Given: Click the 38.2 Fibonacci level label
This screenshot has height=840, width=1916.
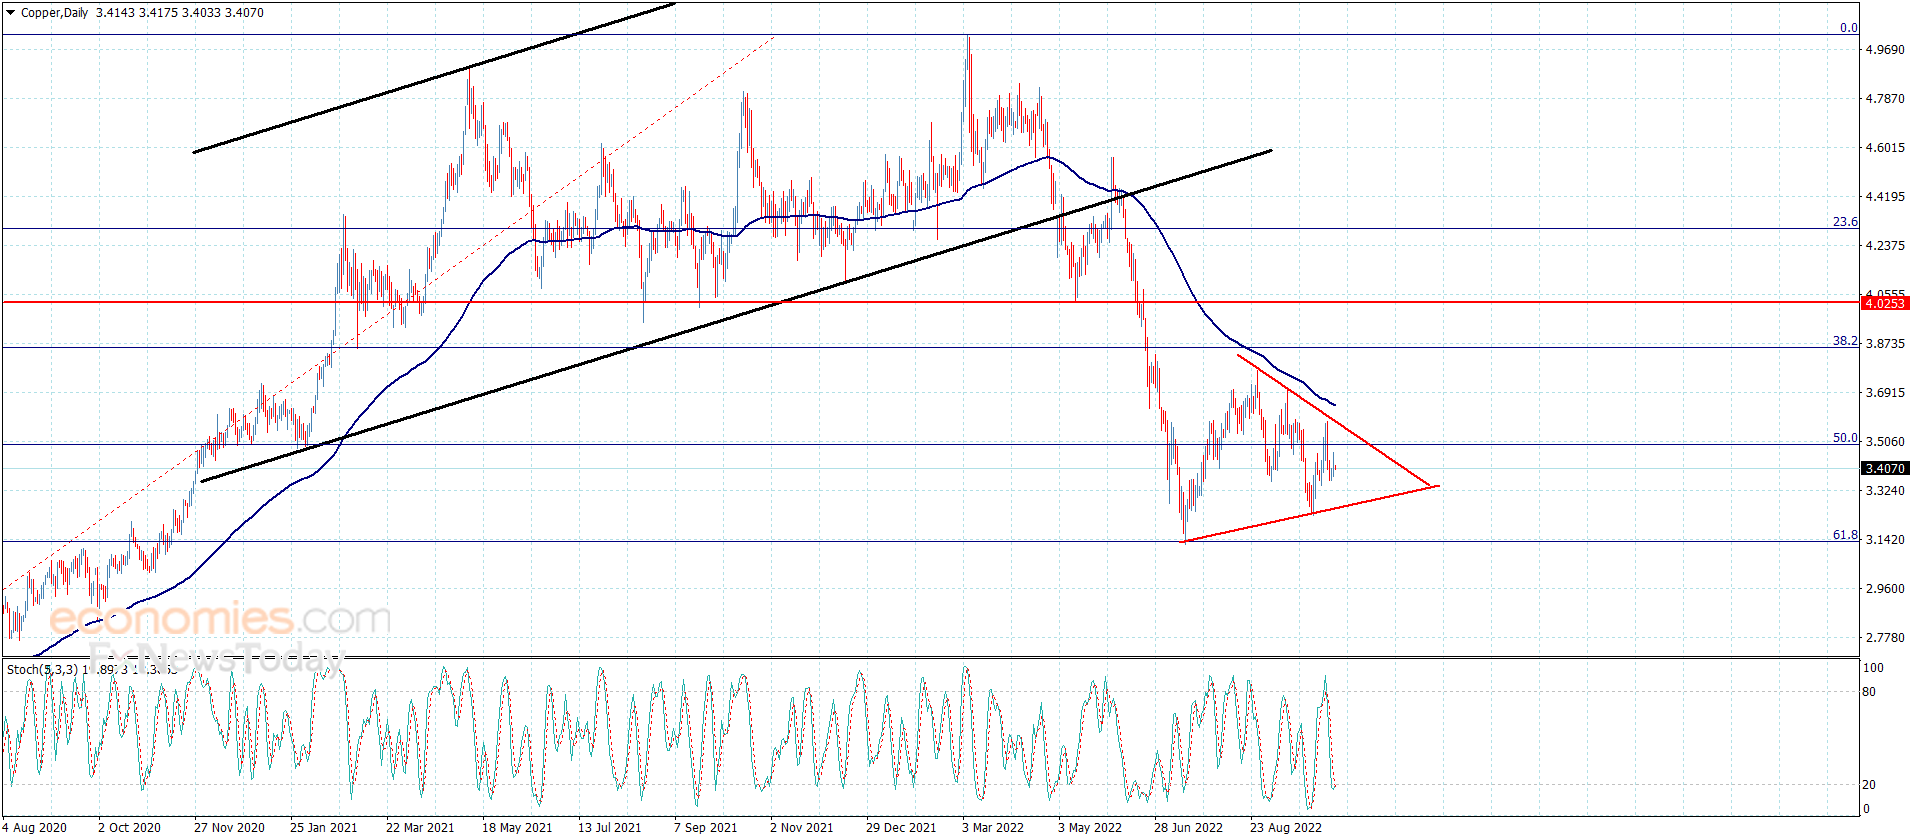Looking at the screenshot, I should pyautogui.click(x=1844, y=341).
